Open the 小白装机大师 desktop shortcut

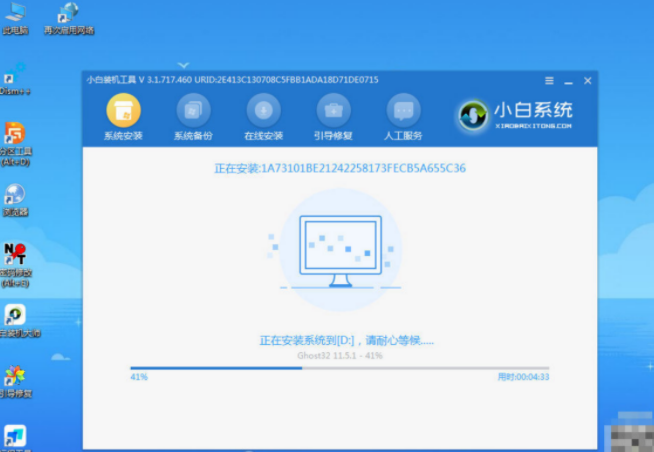pos(20,321)
